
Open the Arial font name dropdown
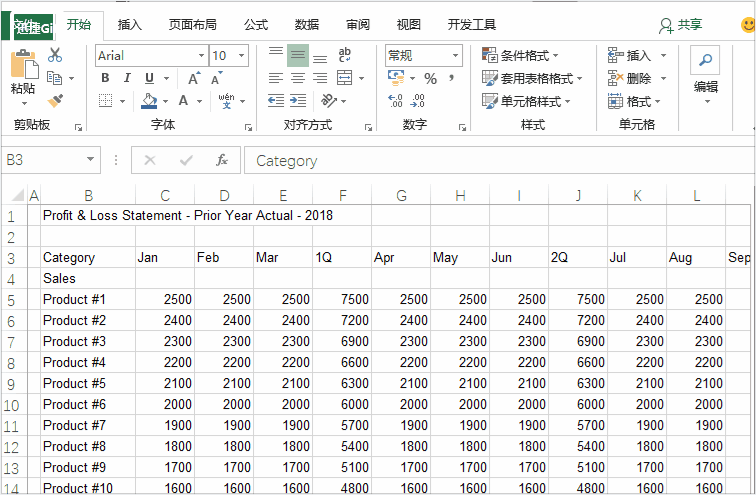tap(202, 55)
